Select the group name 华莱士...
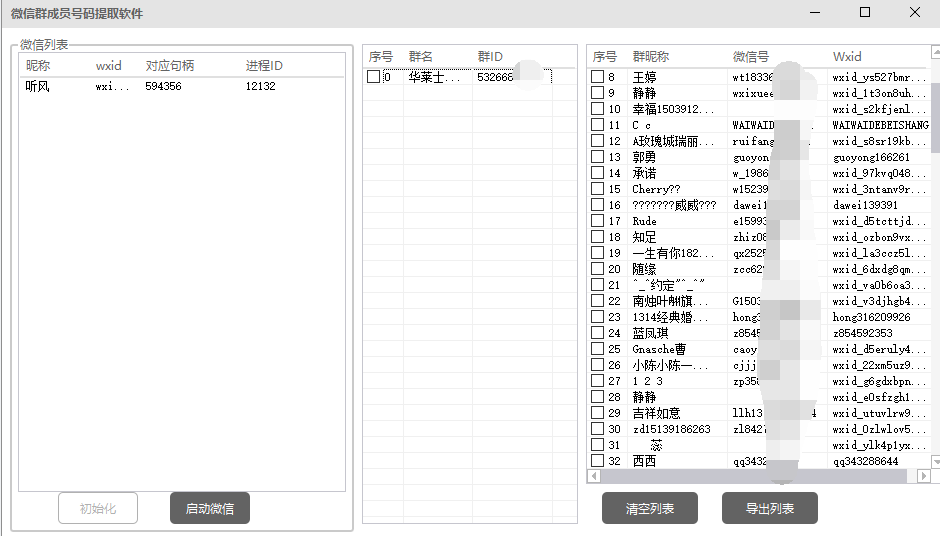Screen dimensions: 940x536 tap(434, 77)
